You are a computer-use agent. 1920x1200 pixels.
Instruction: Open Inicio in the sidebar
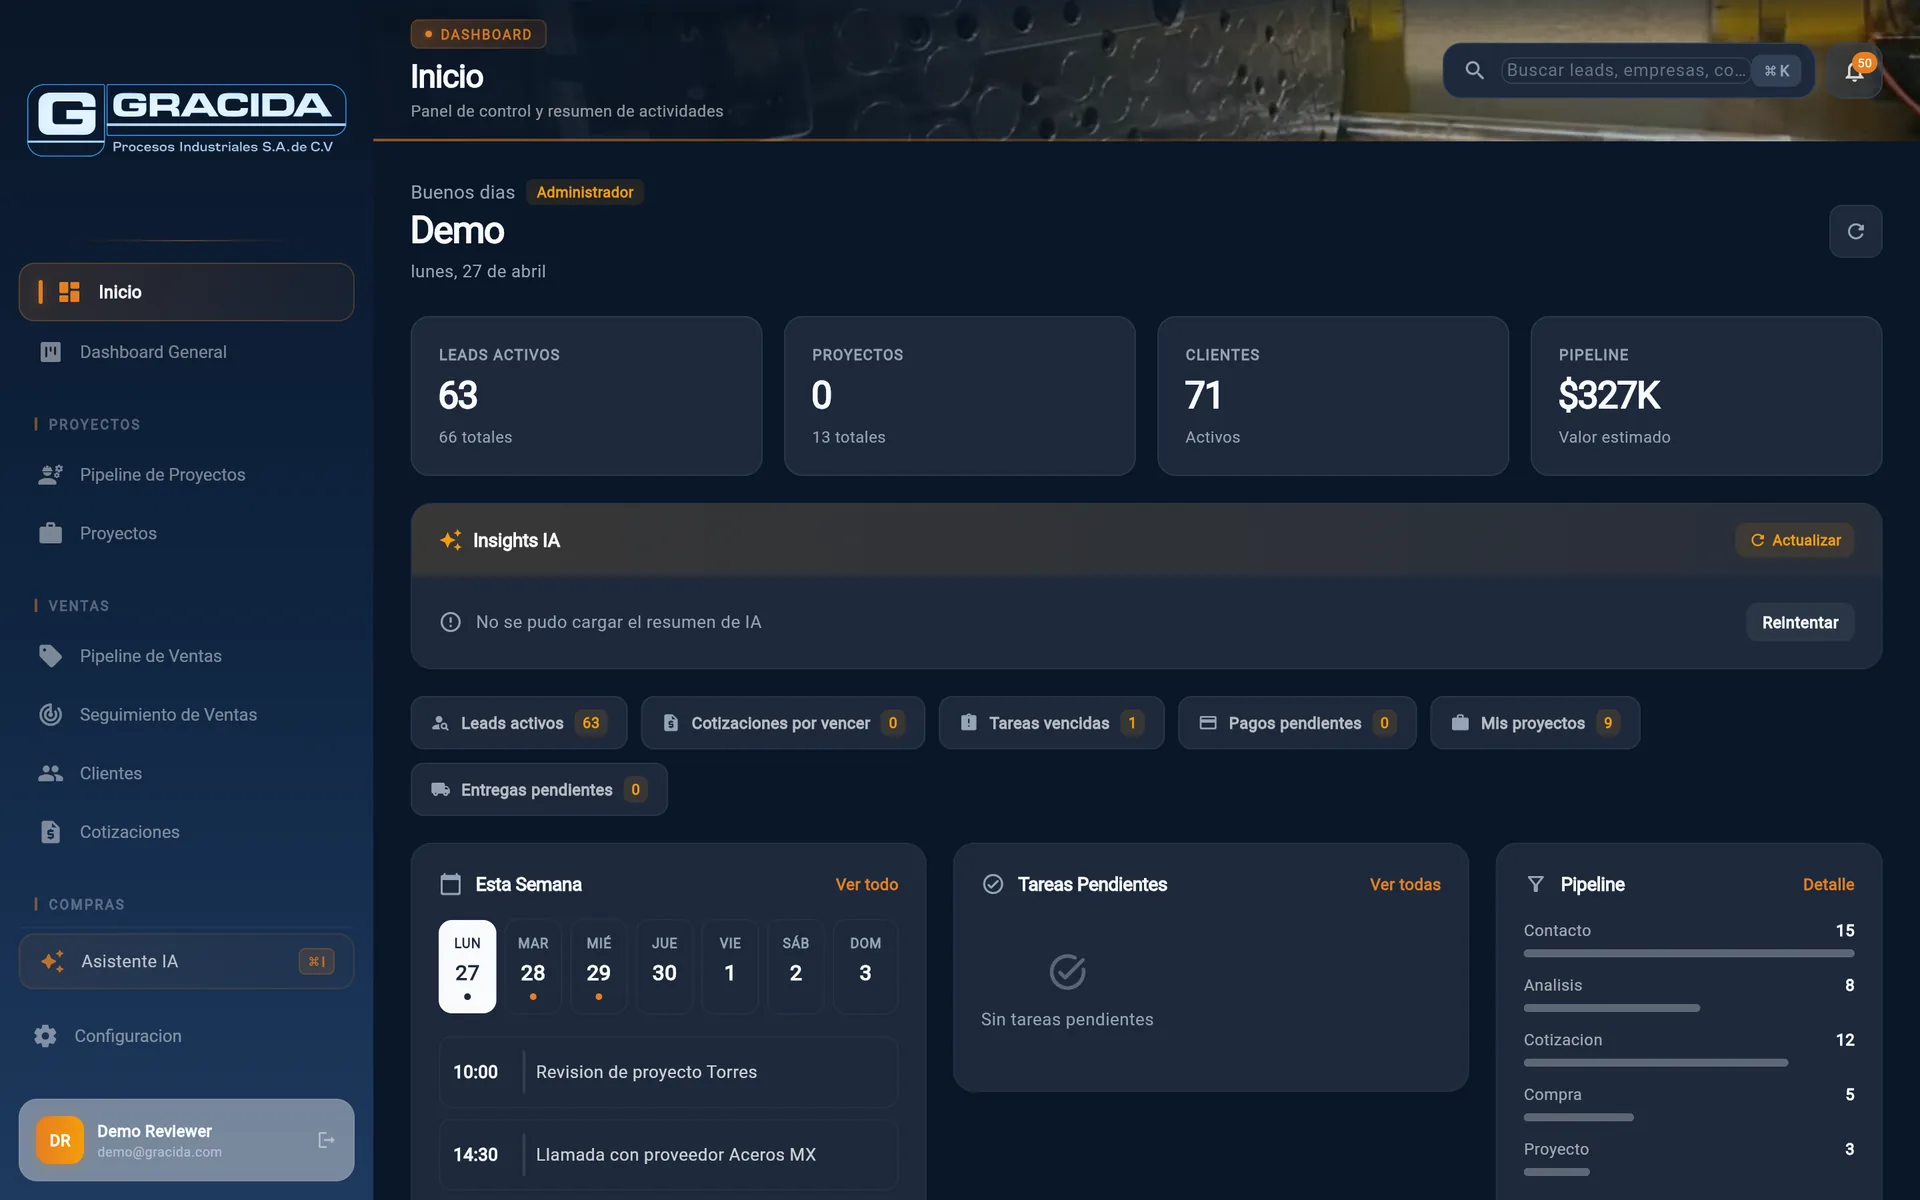(186, 292)
